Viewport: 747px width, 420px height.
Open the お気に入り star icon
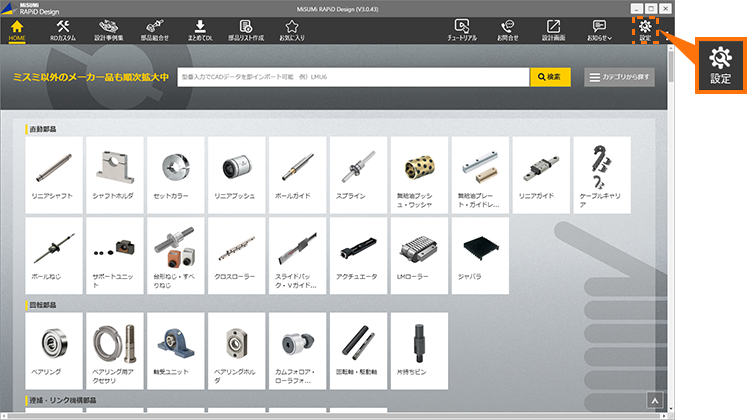tap(294, 30)
